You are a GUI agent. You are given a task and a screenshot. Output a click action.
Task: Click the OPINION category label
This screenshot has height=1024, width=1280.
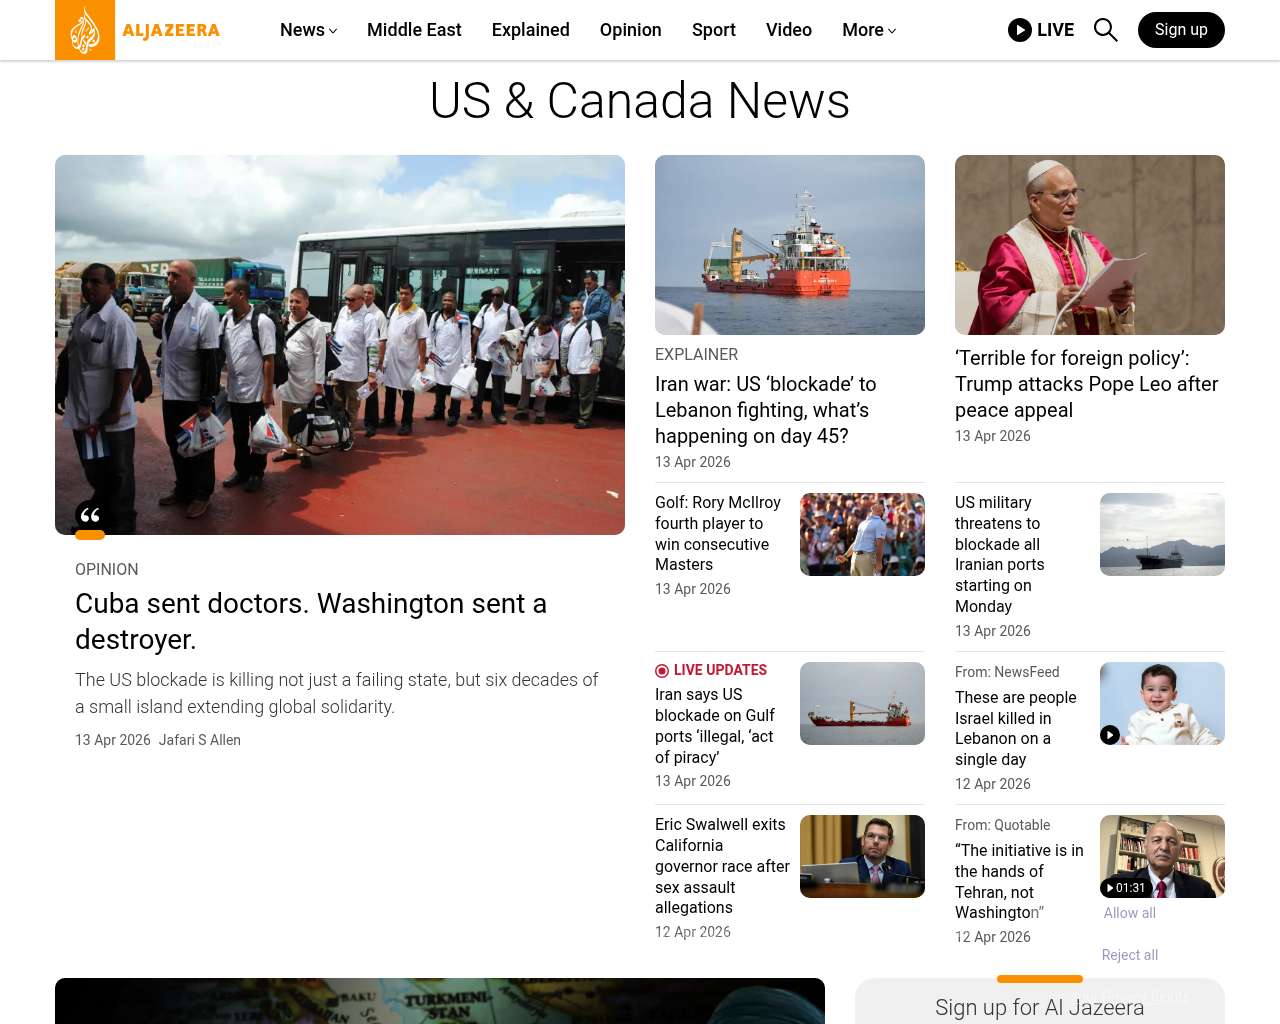click(107, 570)
